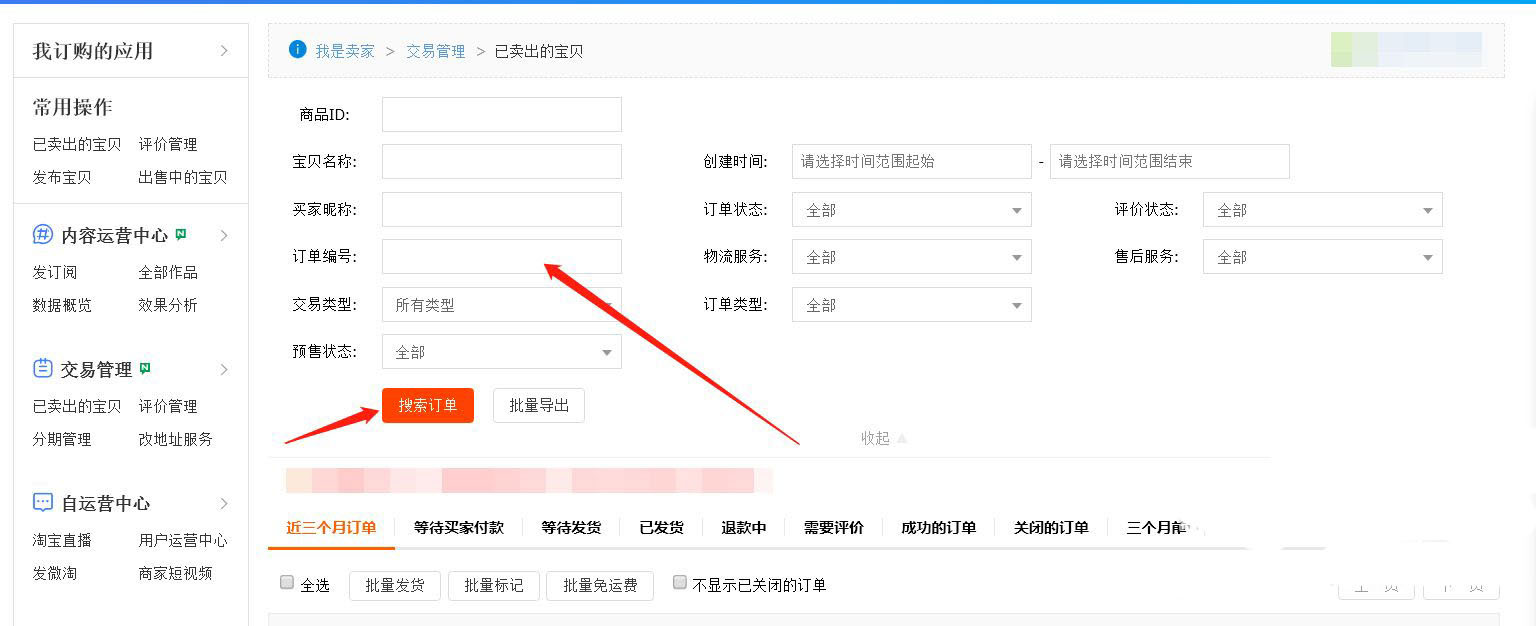Open 用户运营中心 link in sidebar

(x=183, y=540)
